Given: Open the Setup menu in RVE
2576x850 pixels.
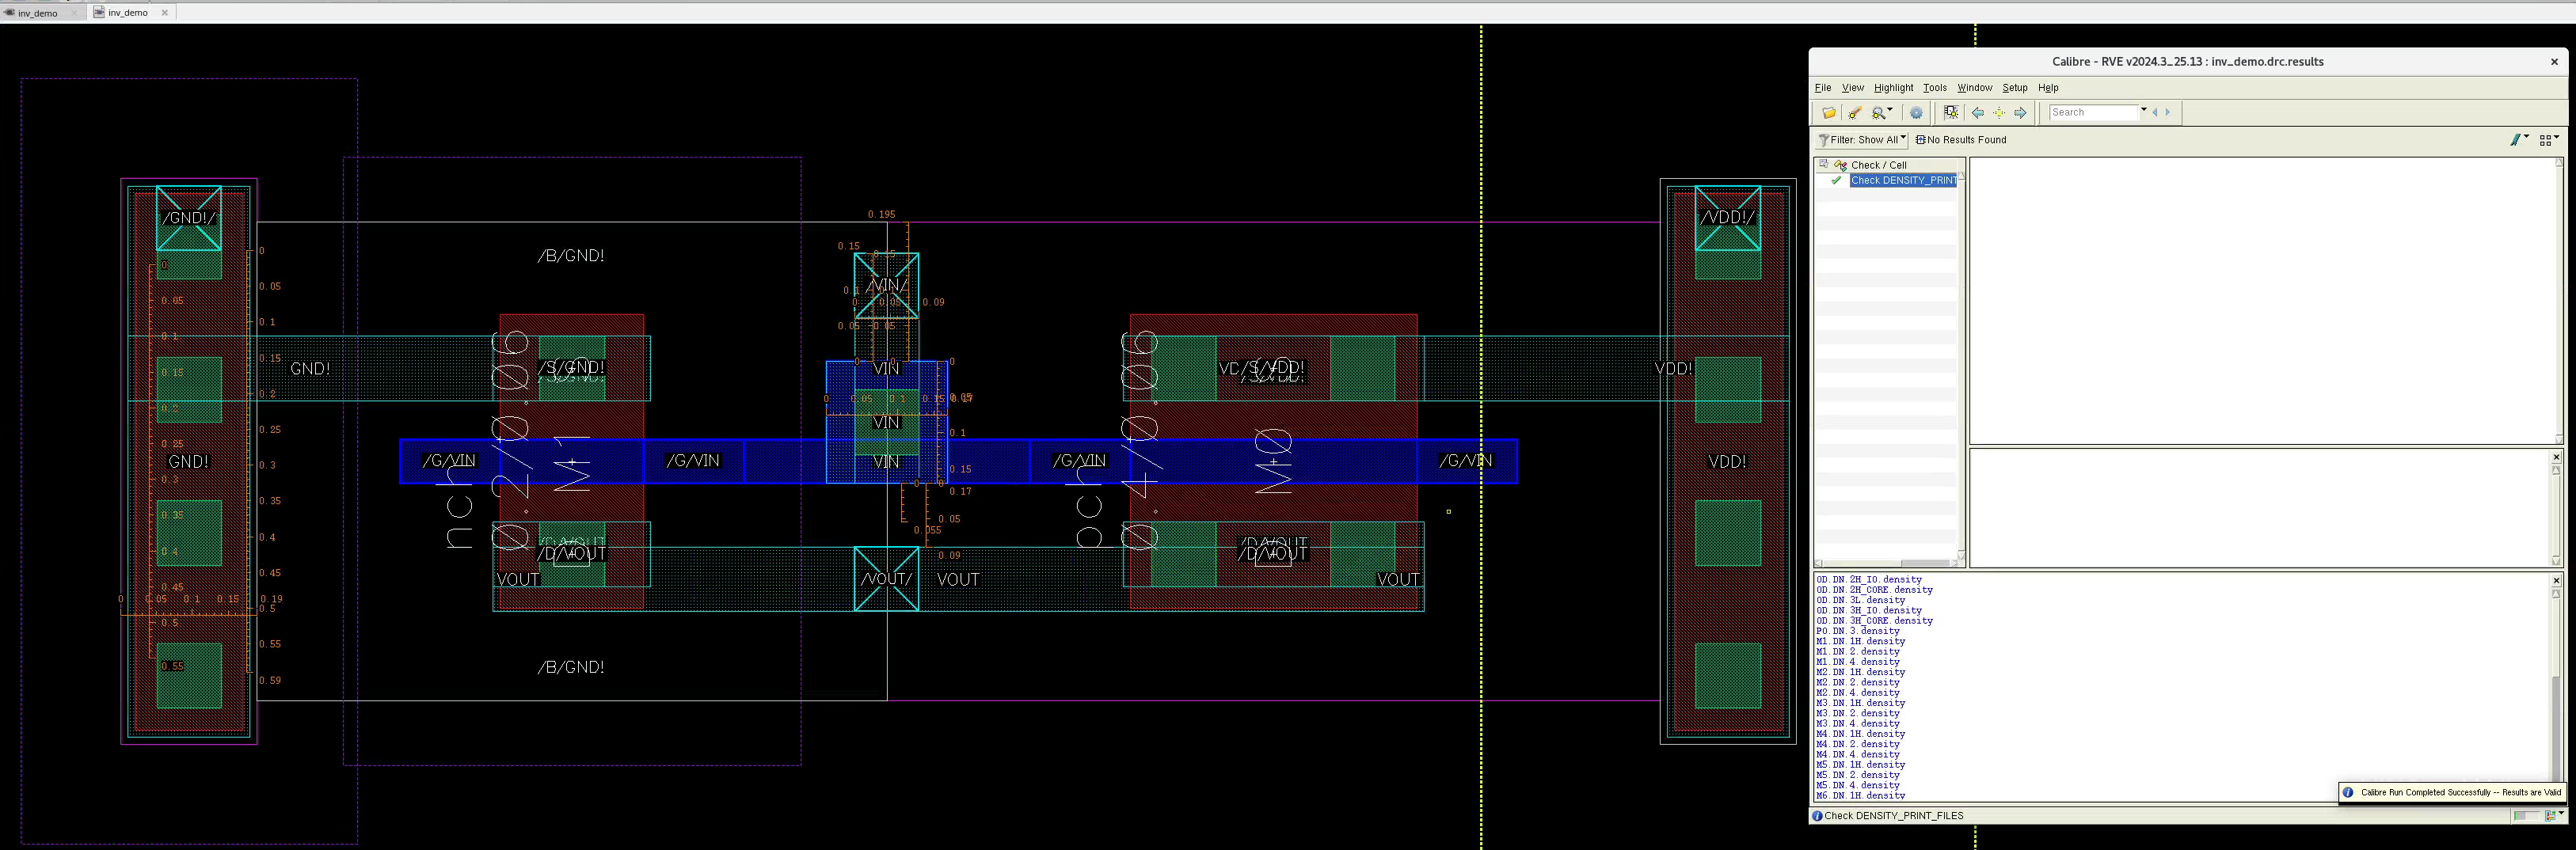Looking at the screenshot, I should tap(2014, 88).
